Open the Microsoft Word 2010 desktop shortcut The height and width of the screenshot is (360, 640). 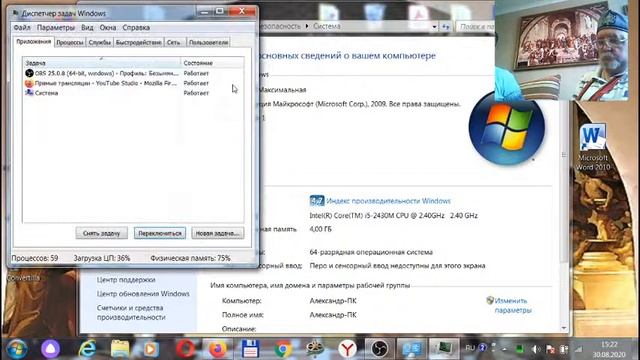point(593,148)
